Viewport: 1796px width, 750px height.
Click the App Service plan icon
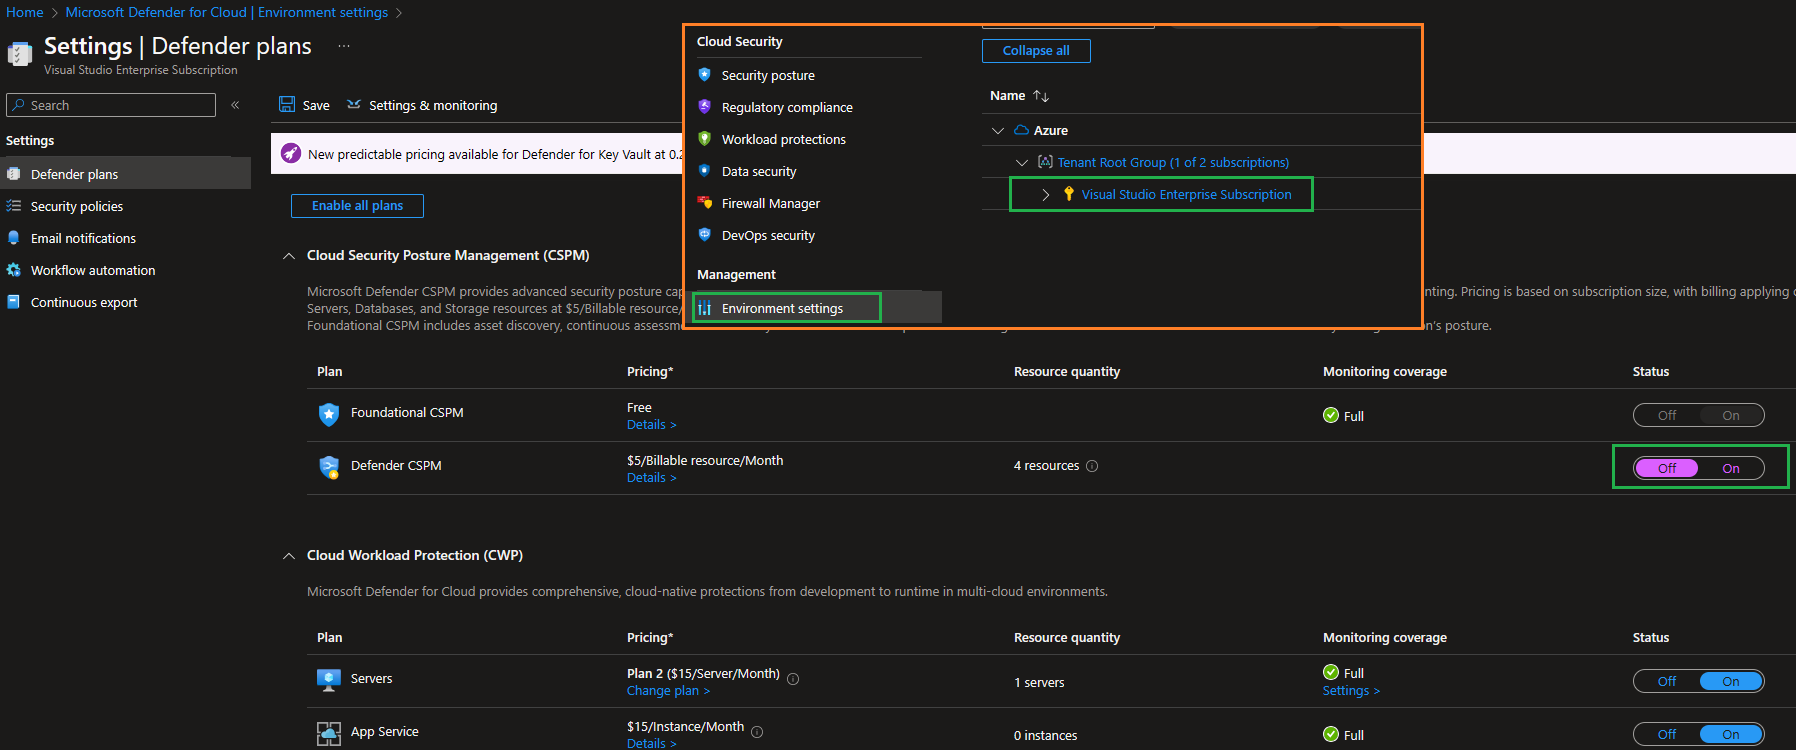click(x=329, y=733)
